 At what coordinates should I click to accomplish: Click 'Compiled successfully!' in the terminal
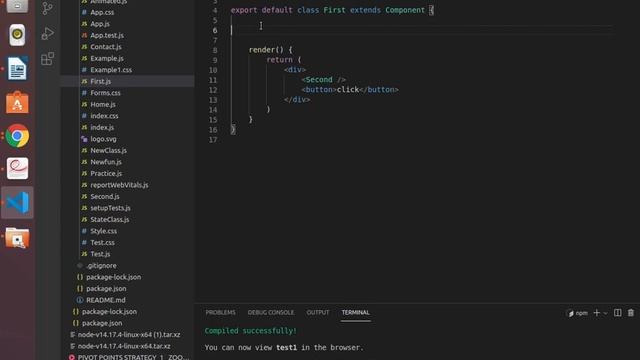point(251,331)
